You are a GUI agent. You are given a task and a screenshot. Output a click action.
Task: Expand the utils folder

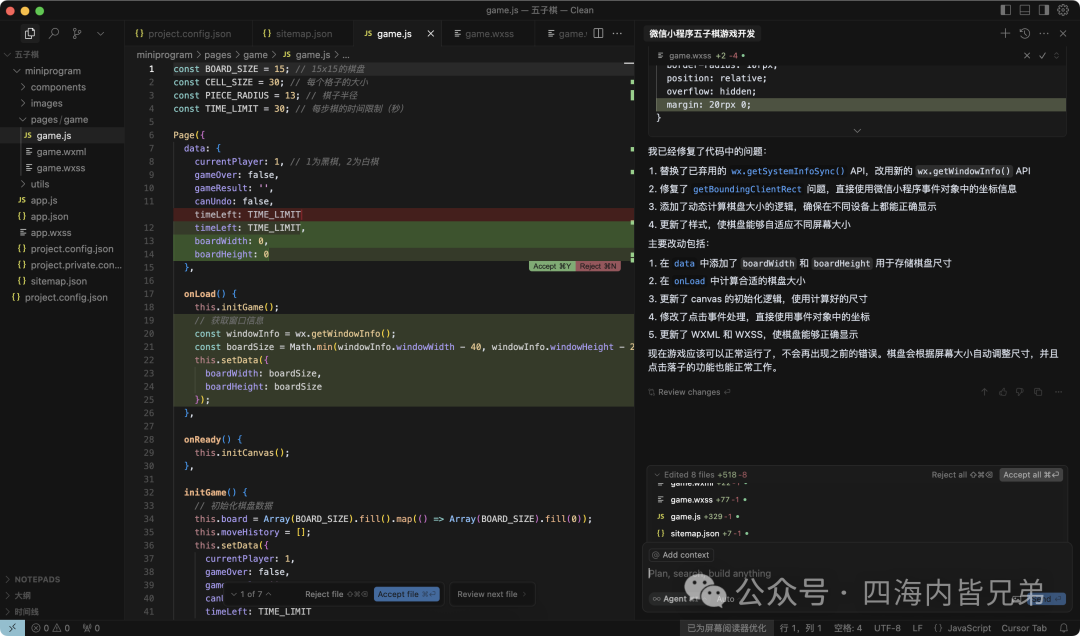coord(40,184)
